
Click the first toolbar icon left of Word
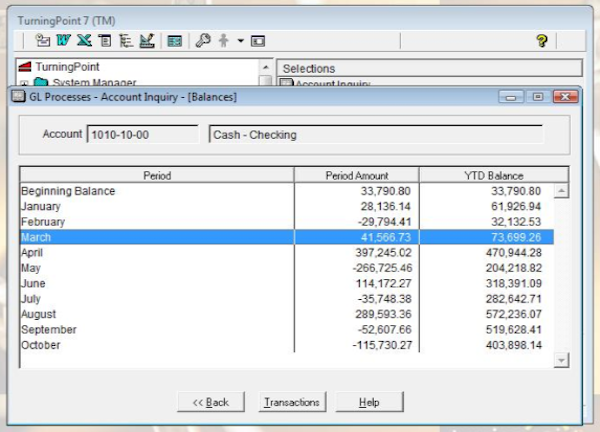pos(42,41)
